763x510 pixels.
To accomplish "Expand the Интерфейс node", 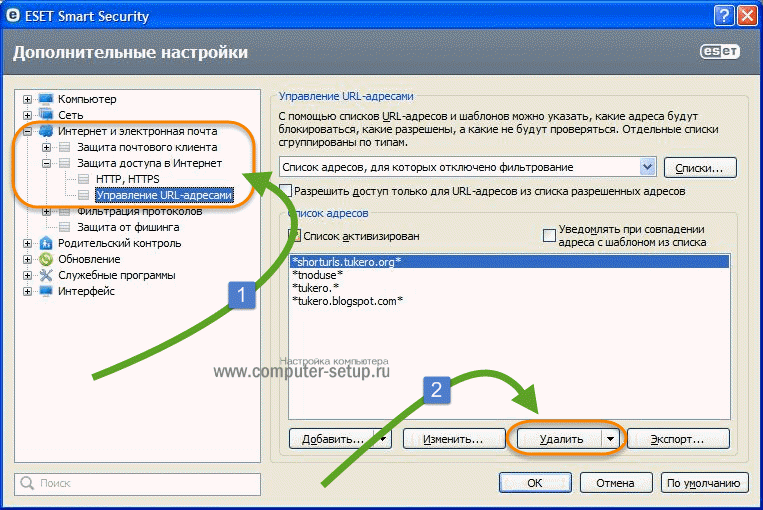I will (27, 291).
